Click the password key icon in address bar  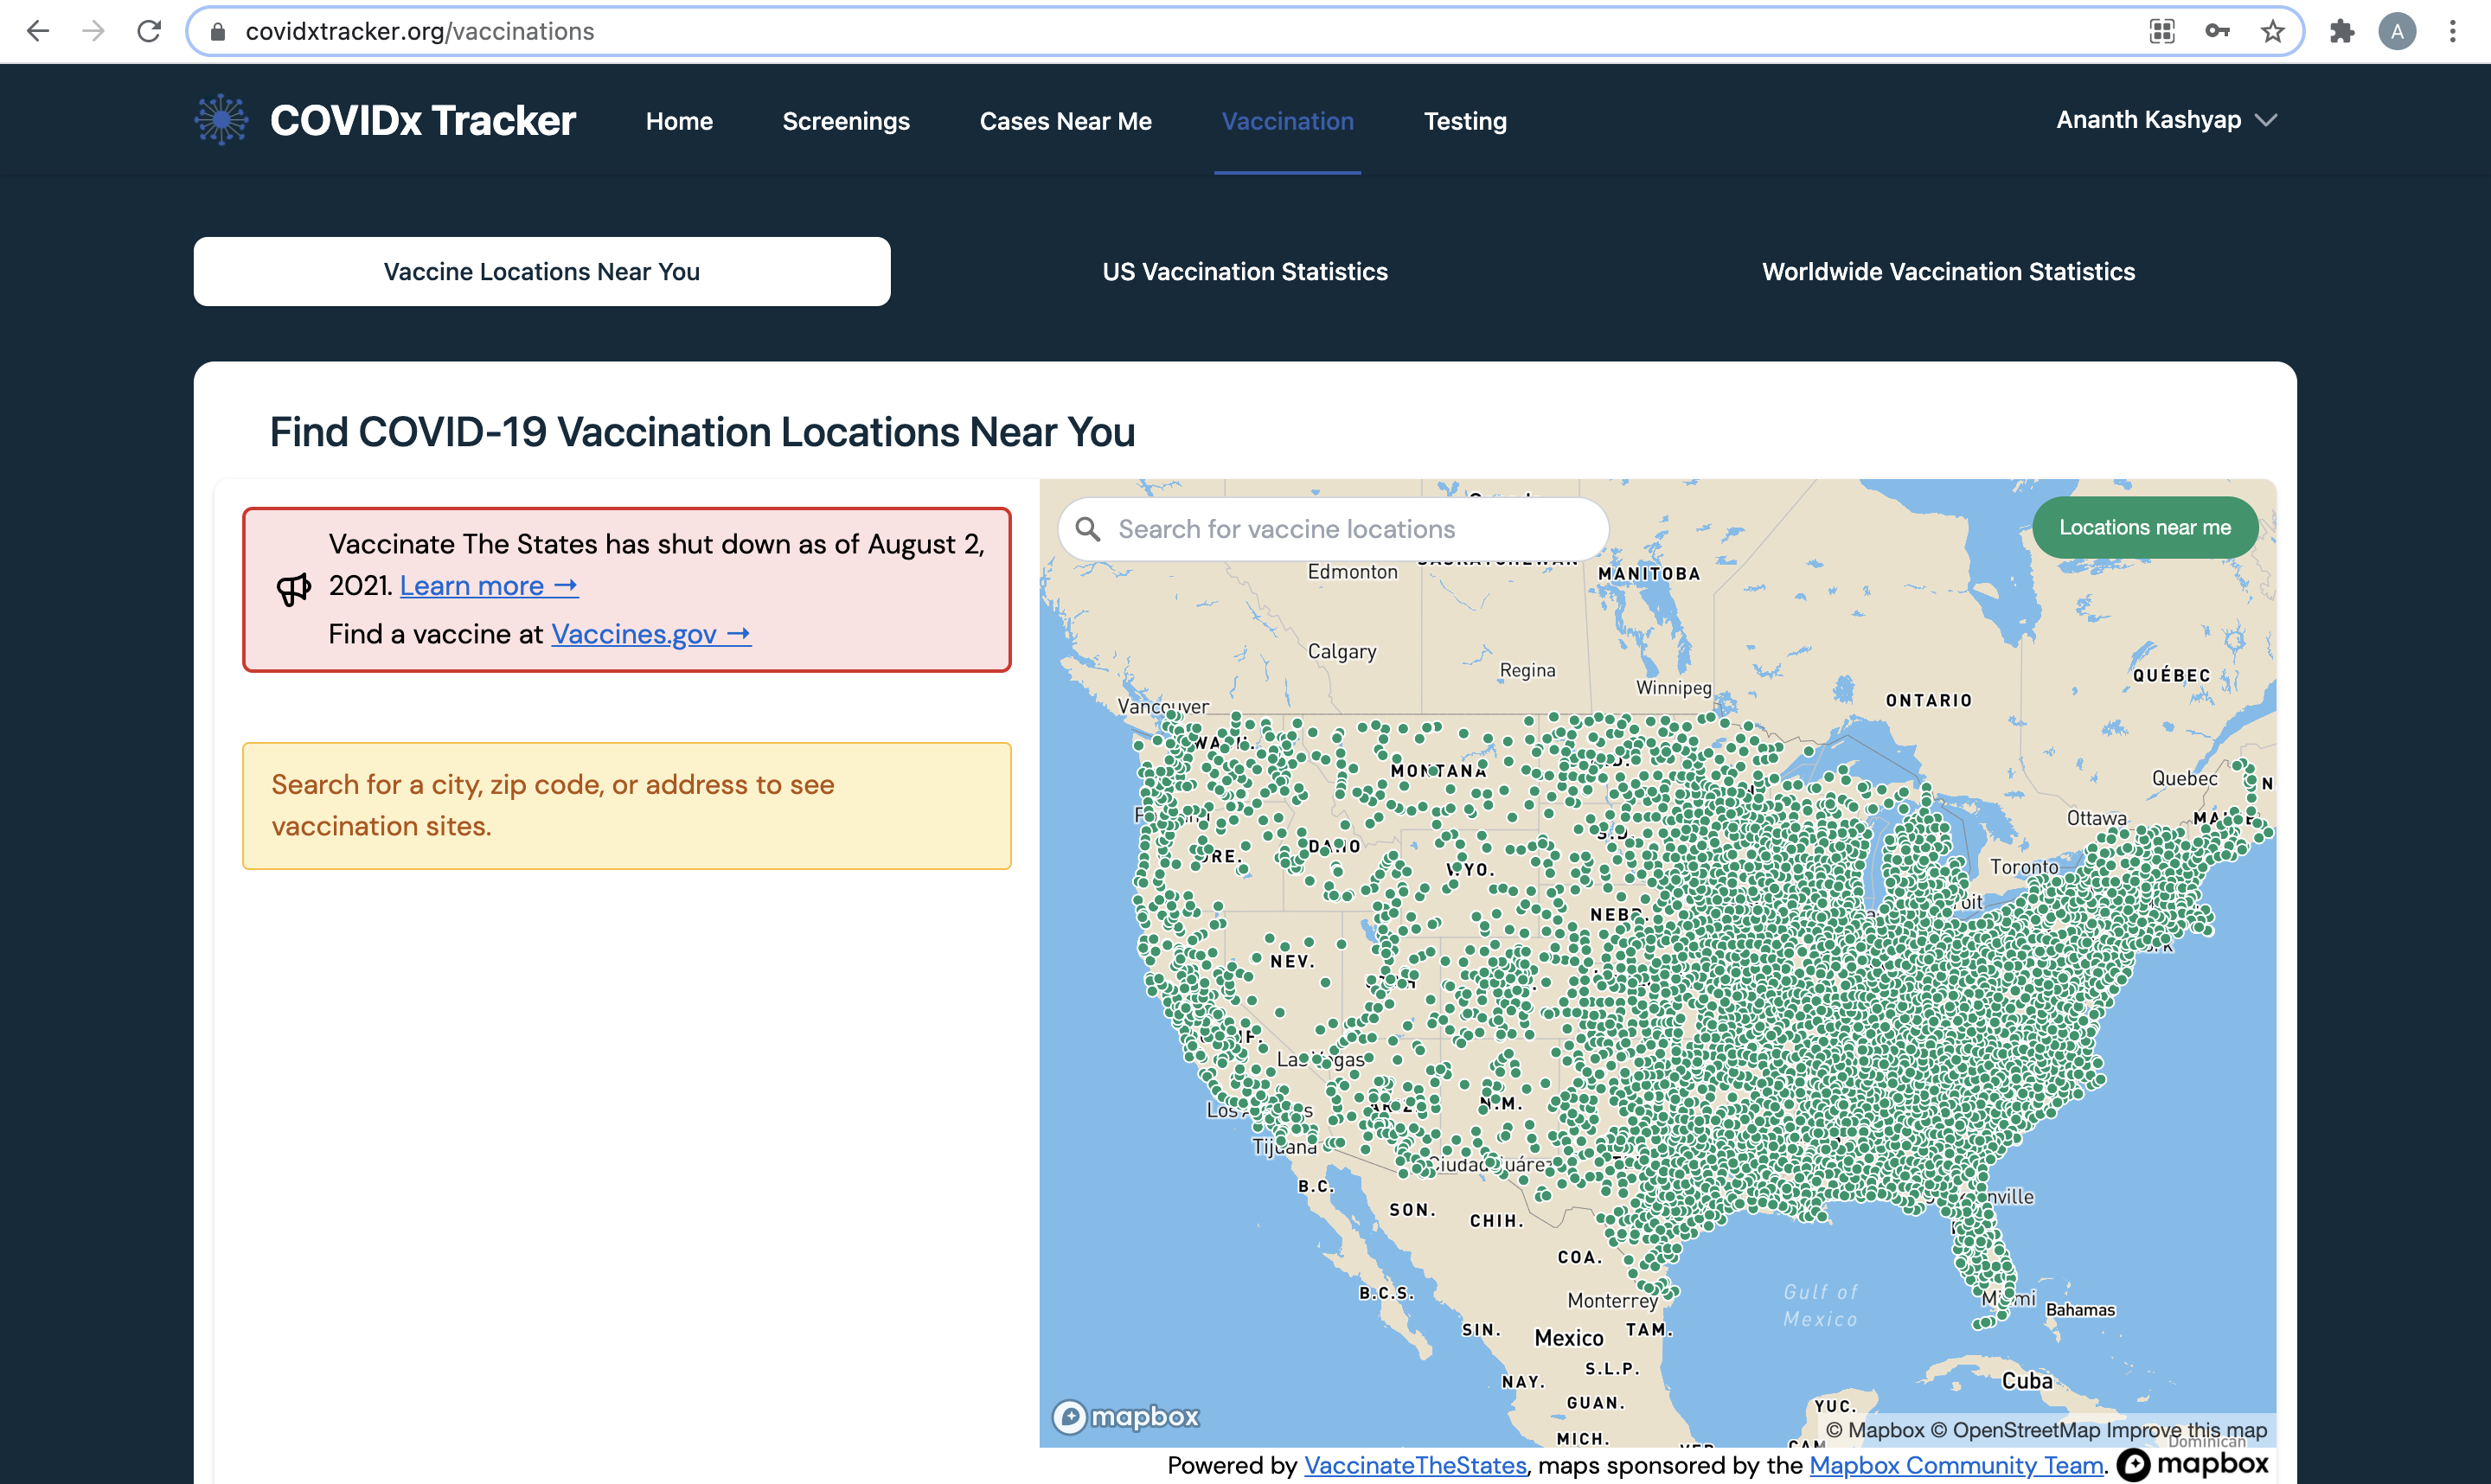[x=2216, y=31]
